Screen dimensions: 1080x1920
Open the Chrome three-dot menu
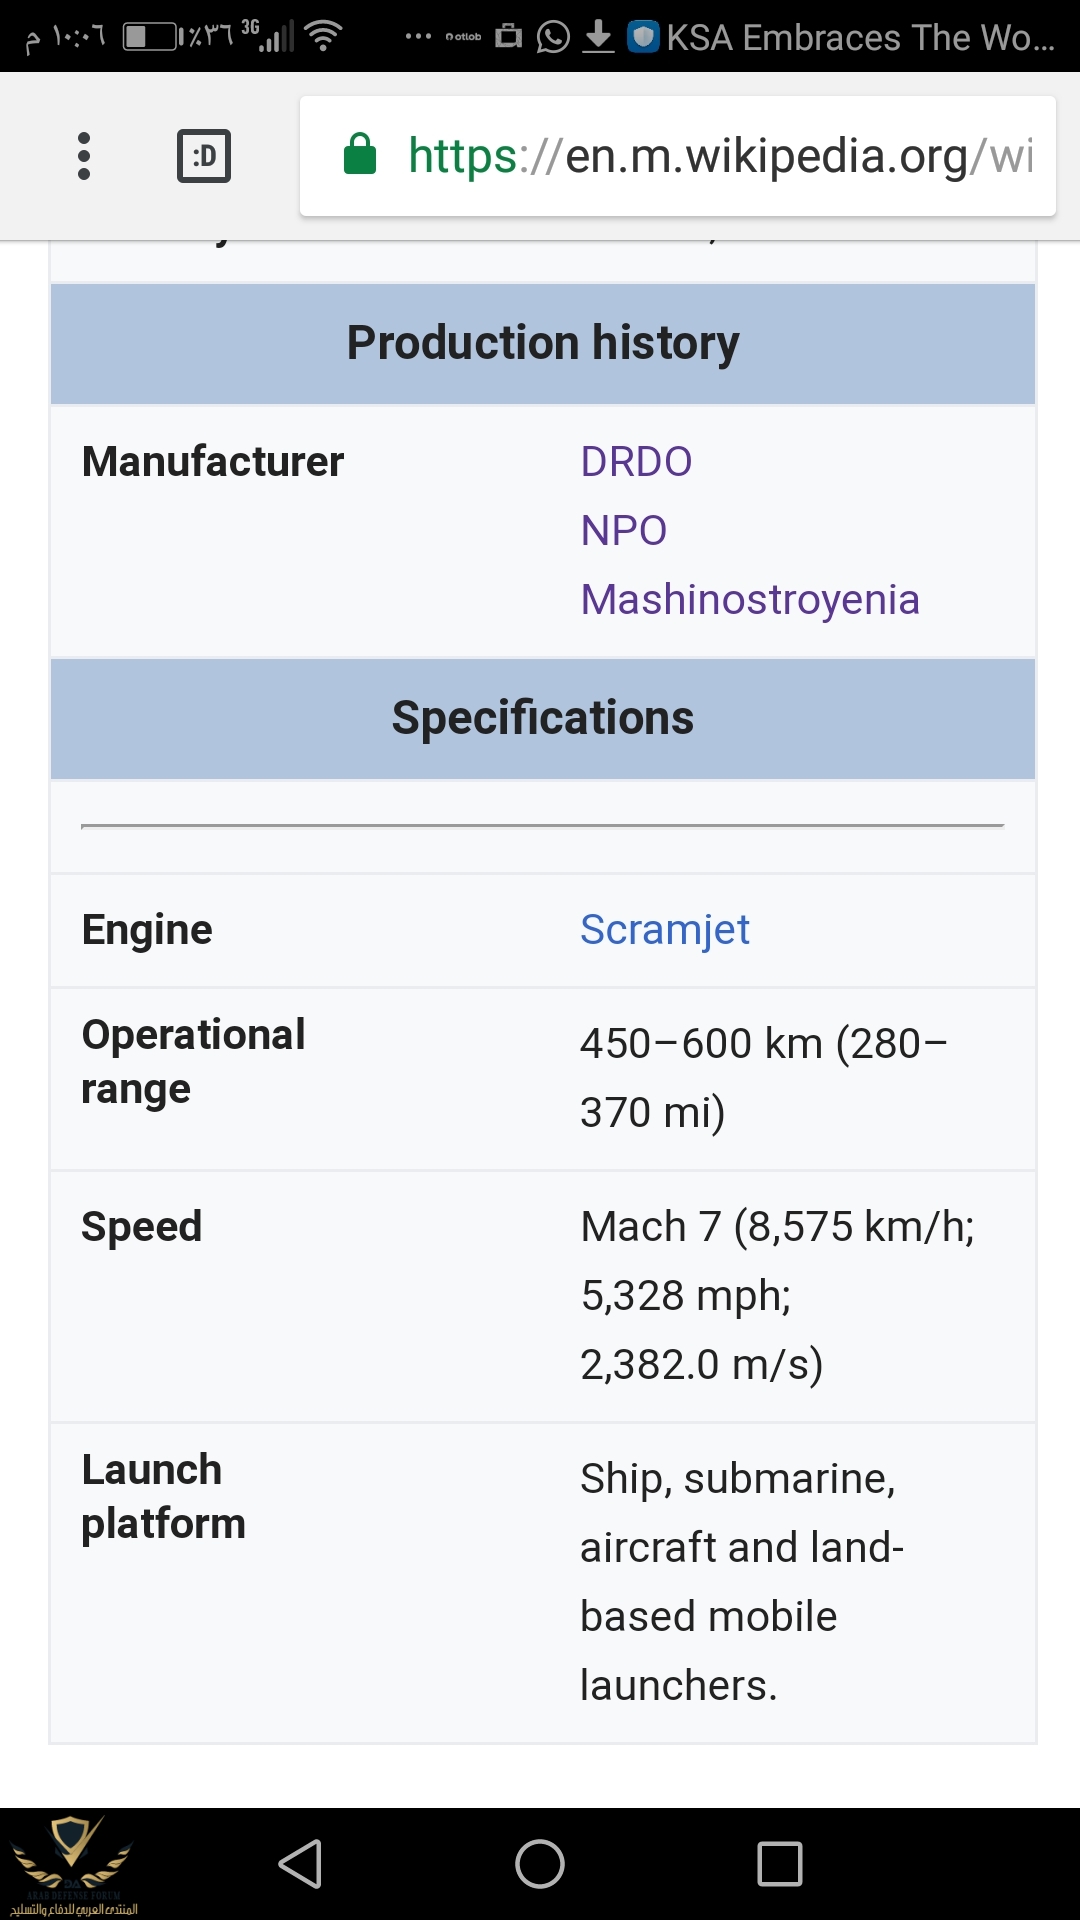(x=84, y=156)
